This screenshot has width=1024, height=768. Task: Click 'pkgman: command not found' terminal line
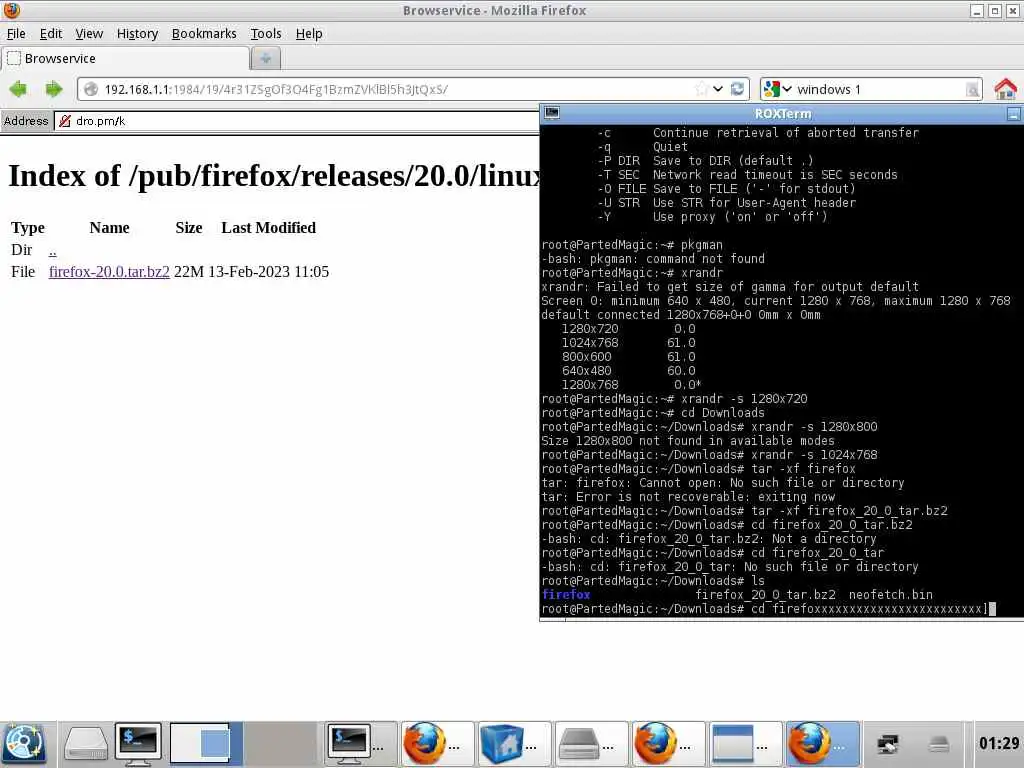653,259
